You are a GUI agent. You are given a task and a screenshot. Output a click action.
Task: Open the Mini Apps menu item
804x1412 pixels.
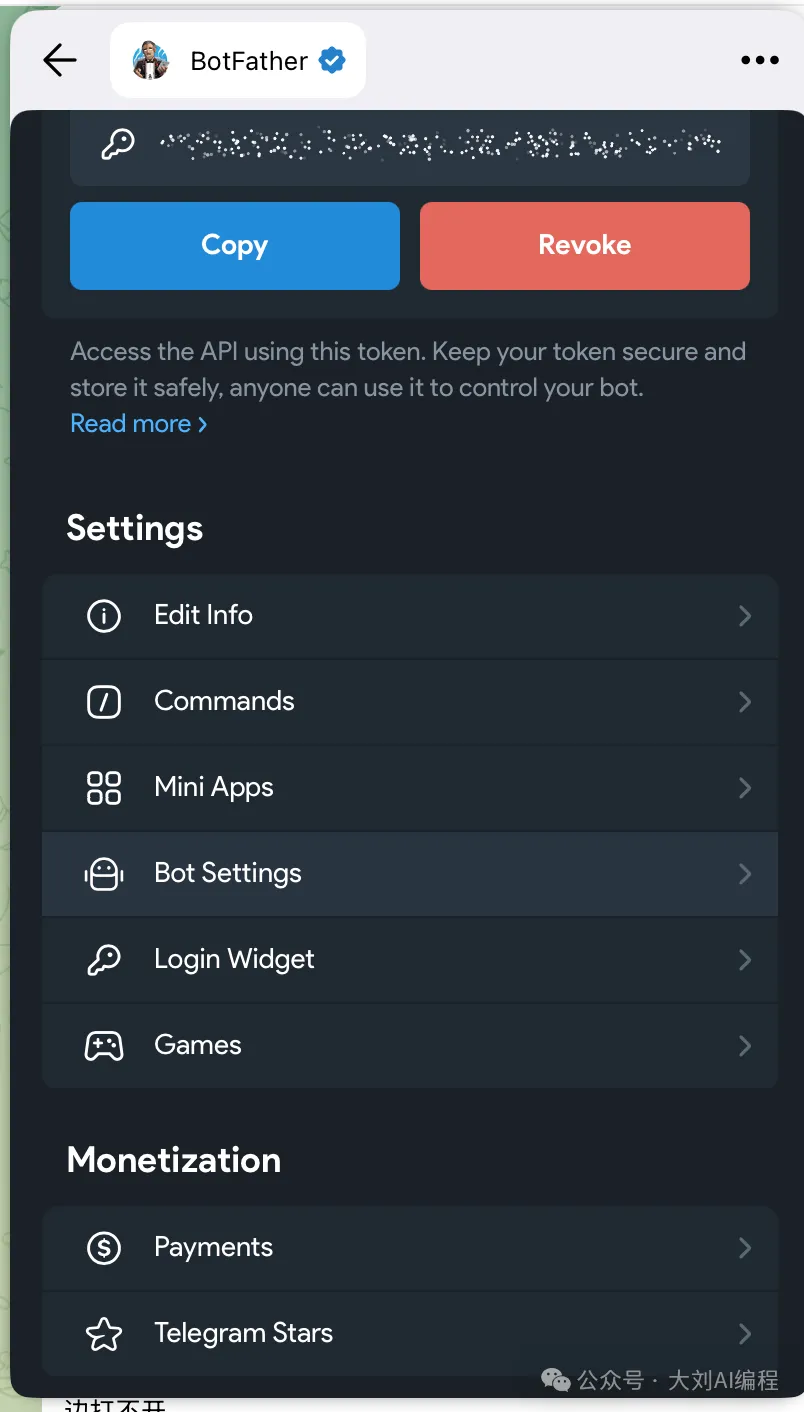pos(214,788)
